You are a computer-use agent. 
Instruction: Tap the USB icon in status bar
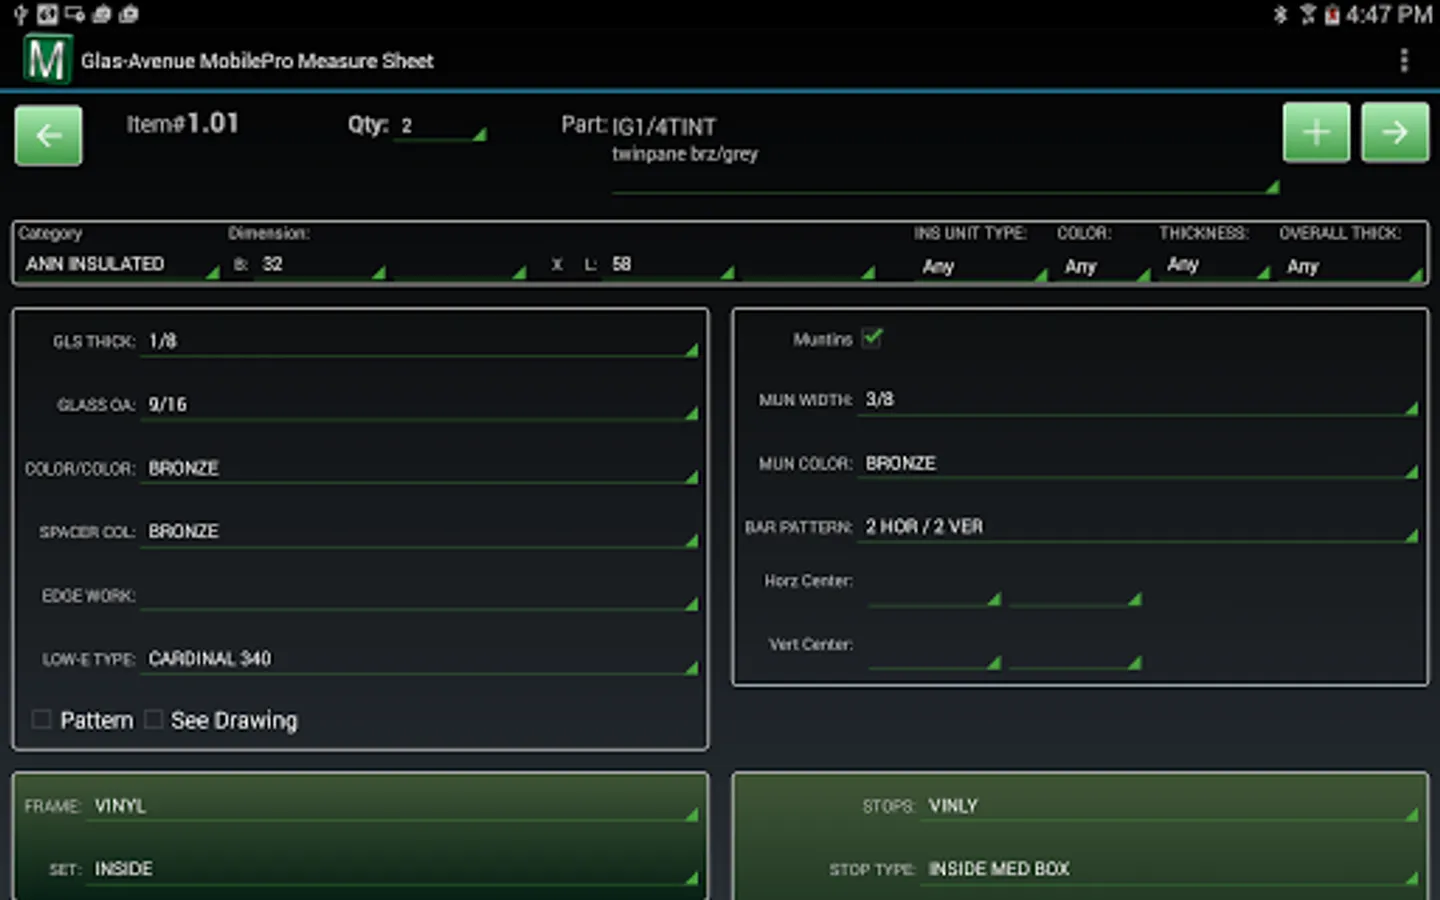[x=20, y=14]
